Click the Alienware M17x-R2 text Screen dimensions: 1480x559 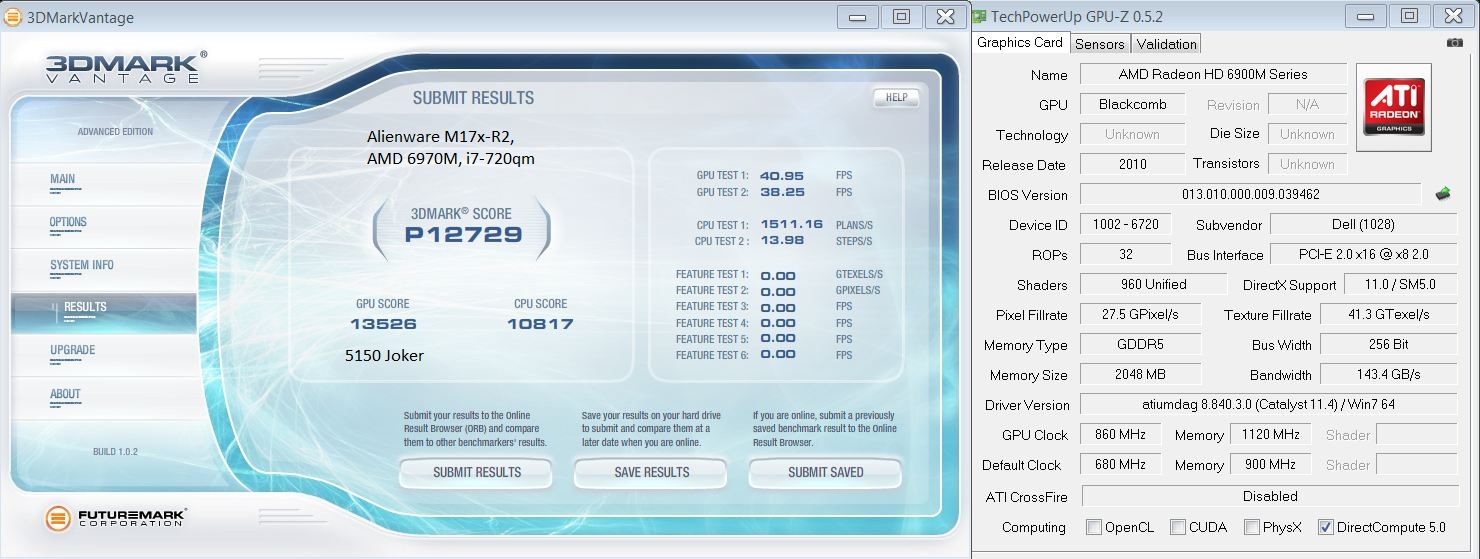(441, 137)
